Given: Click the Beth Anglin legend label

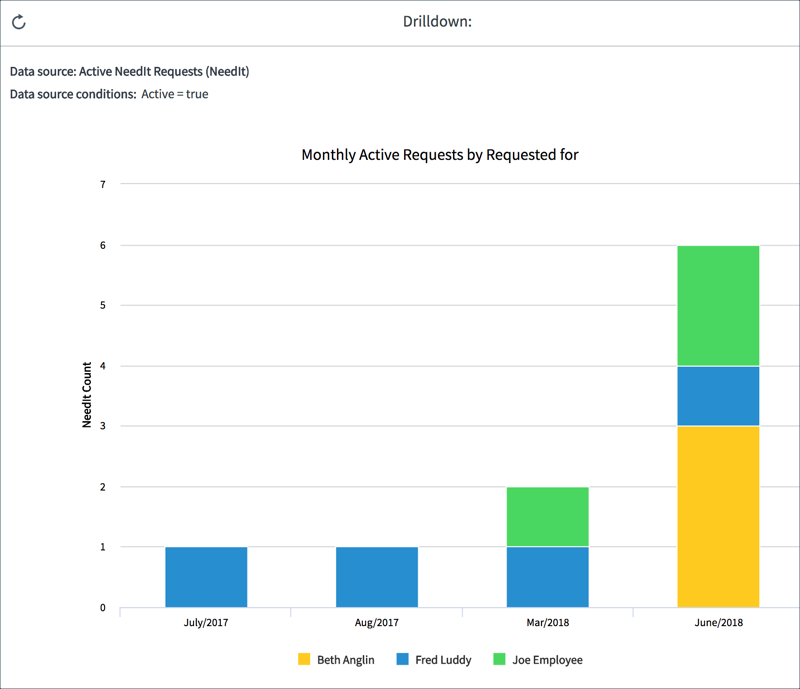Looking at the screenshot, I should [x=346, y=660].
